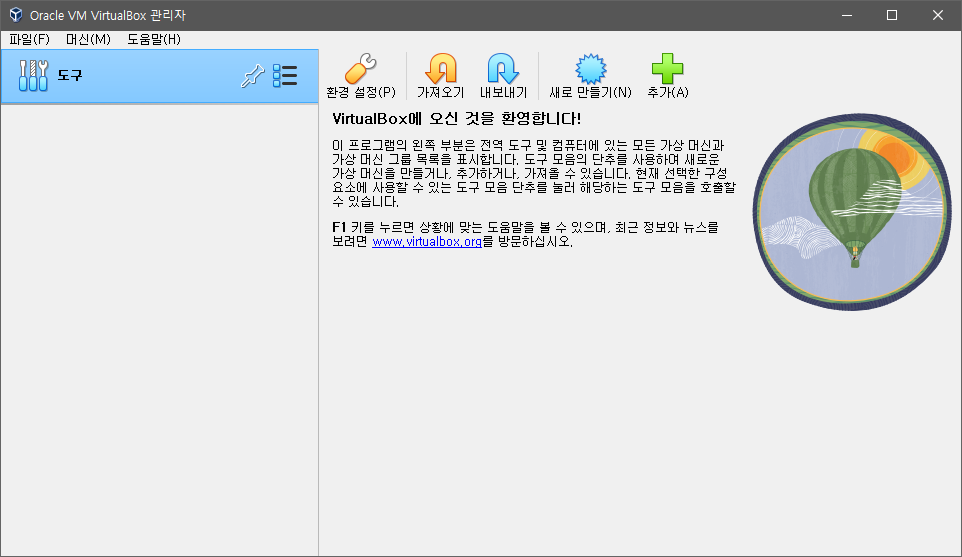Pin the tools pane with pushpin icon

click(252, 75)
